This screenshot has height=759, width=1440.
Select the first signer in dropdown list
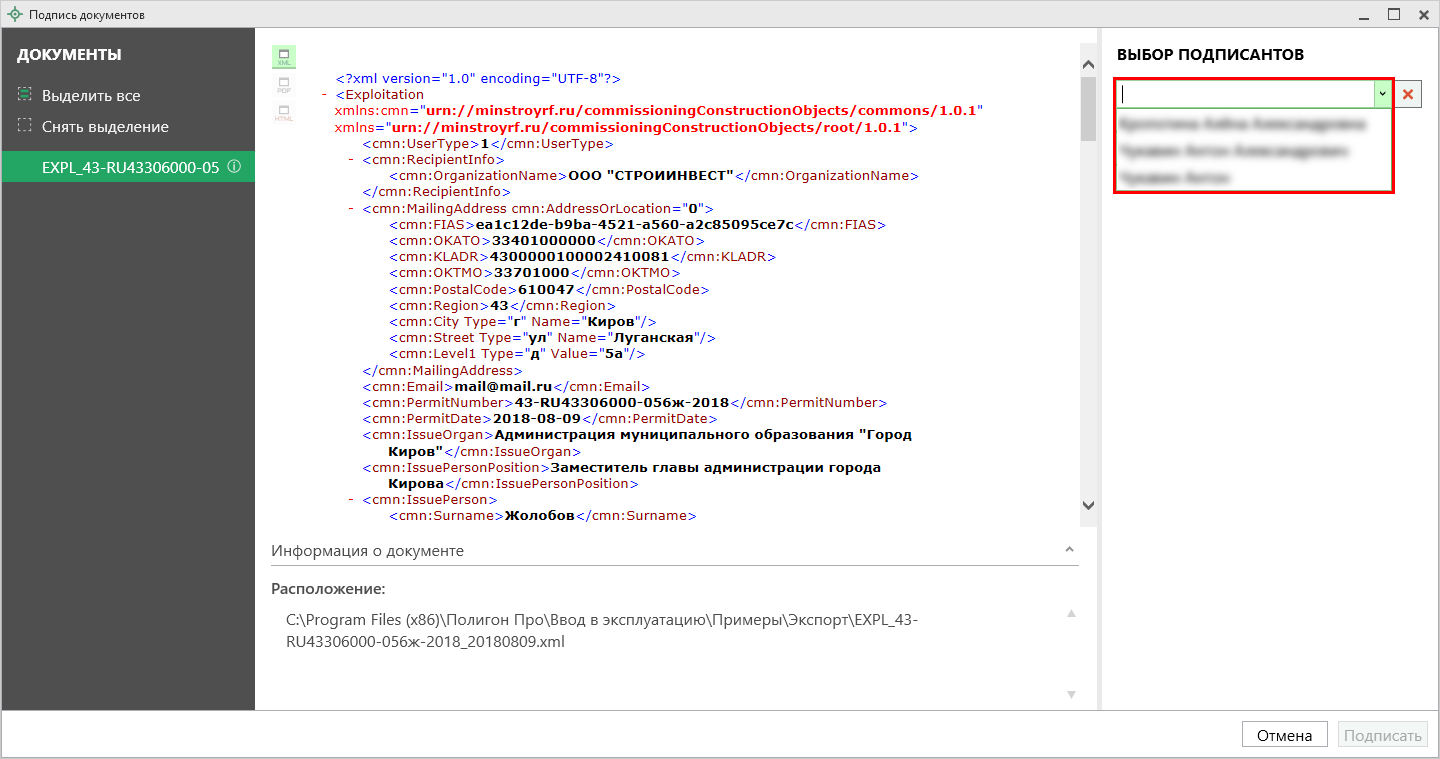tap(1242, 125)
